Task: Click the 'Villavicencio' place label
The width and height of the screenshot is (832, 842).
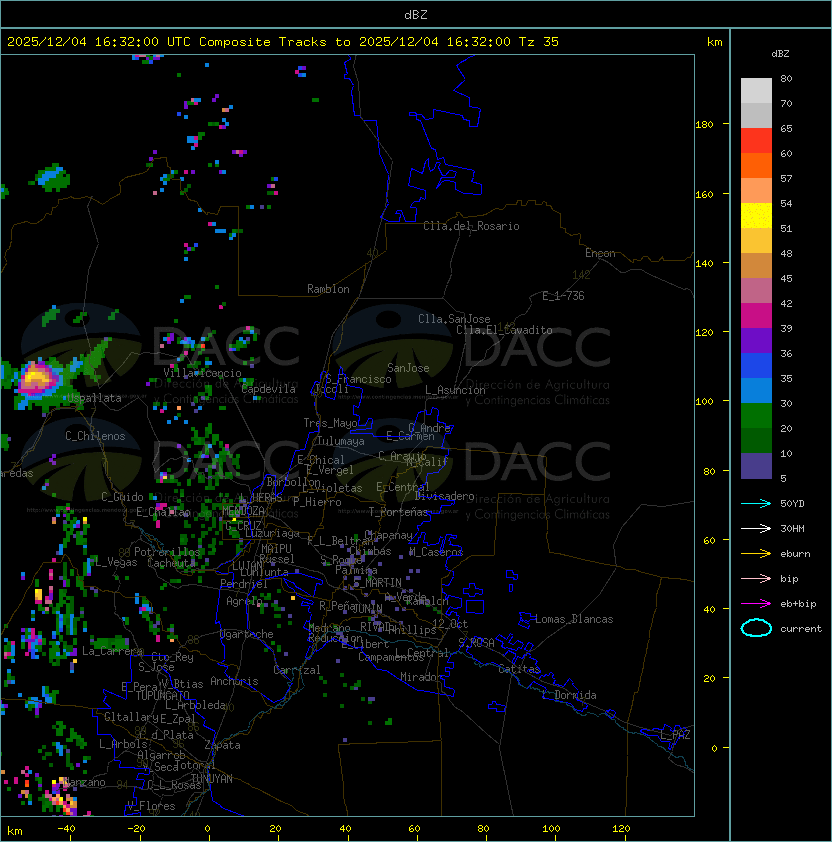Action: 202,373
